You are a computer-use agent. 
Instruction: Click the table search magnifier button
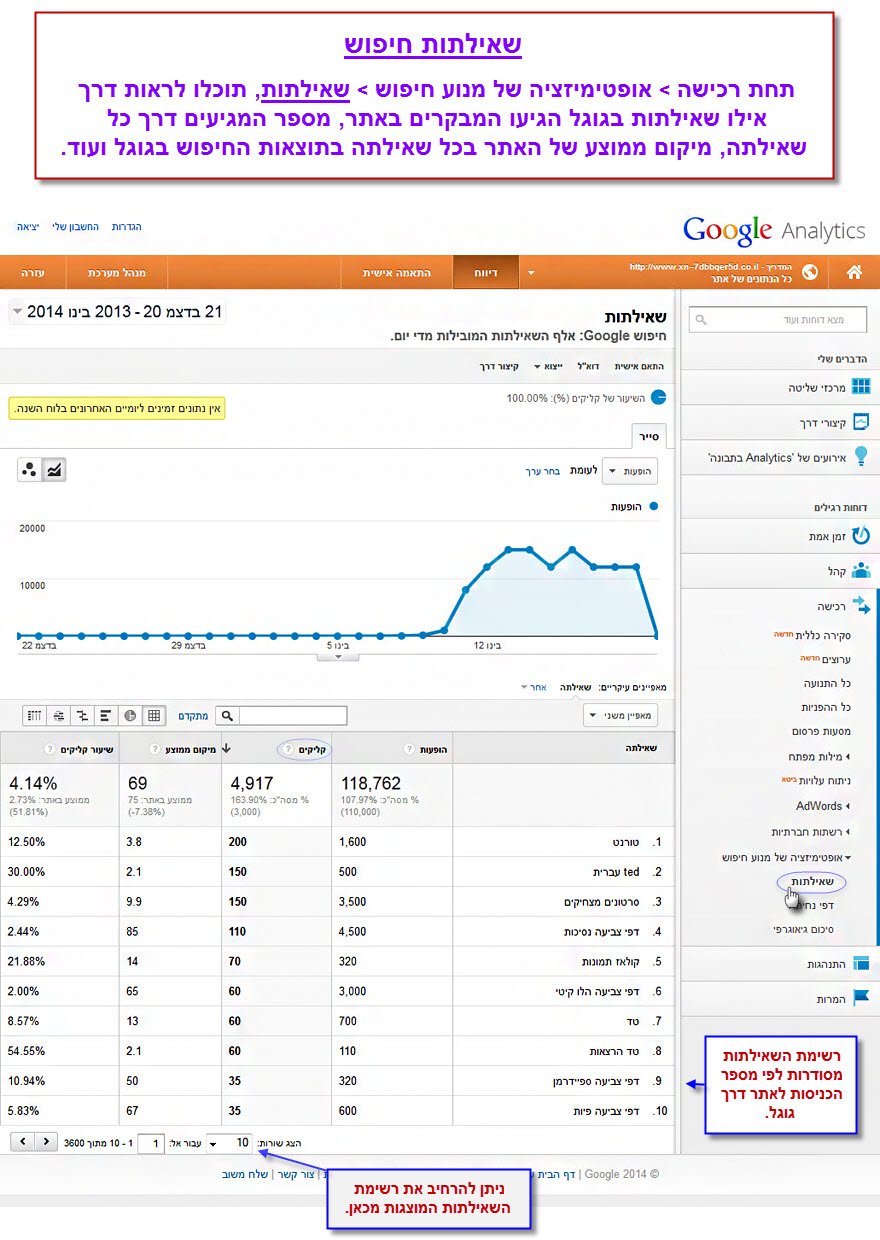point(228,715)
